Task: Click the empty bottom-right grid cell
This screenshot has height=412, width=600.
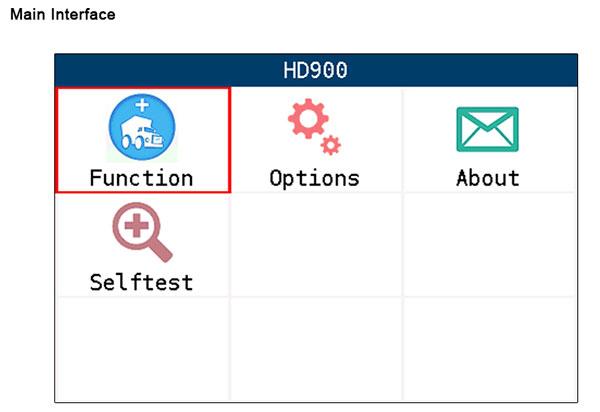Action: 488,349
